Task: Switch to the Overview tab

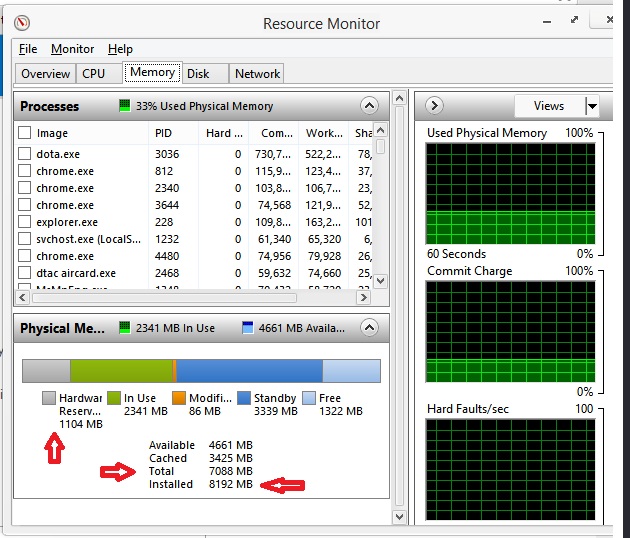Action: coord(45,74)
